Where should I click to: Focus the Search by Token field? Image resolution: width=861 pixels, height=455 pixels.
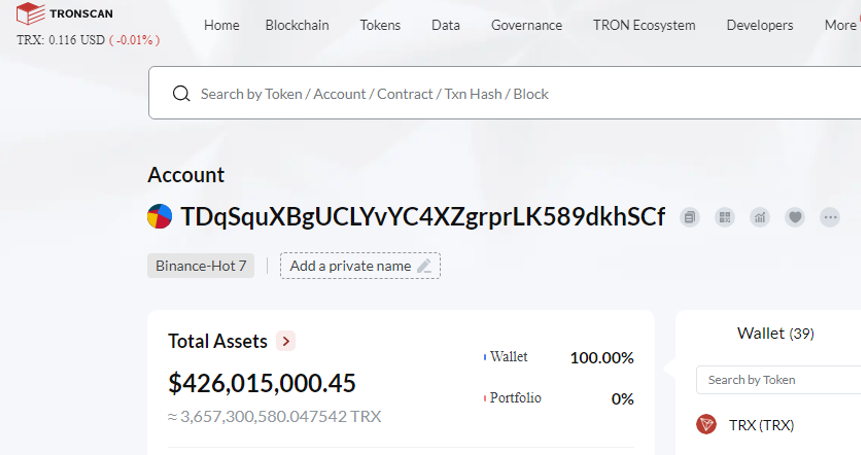coord(779,380)
